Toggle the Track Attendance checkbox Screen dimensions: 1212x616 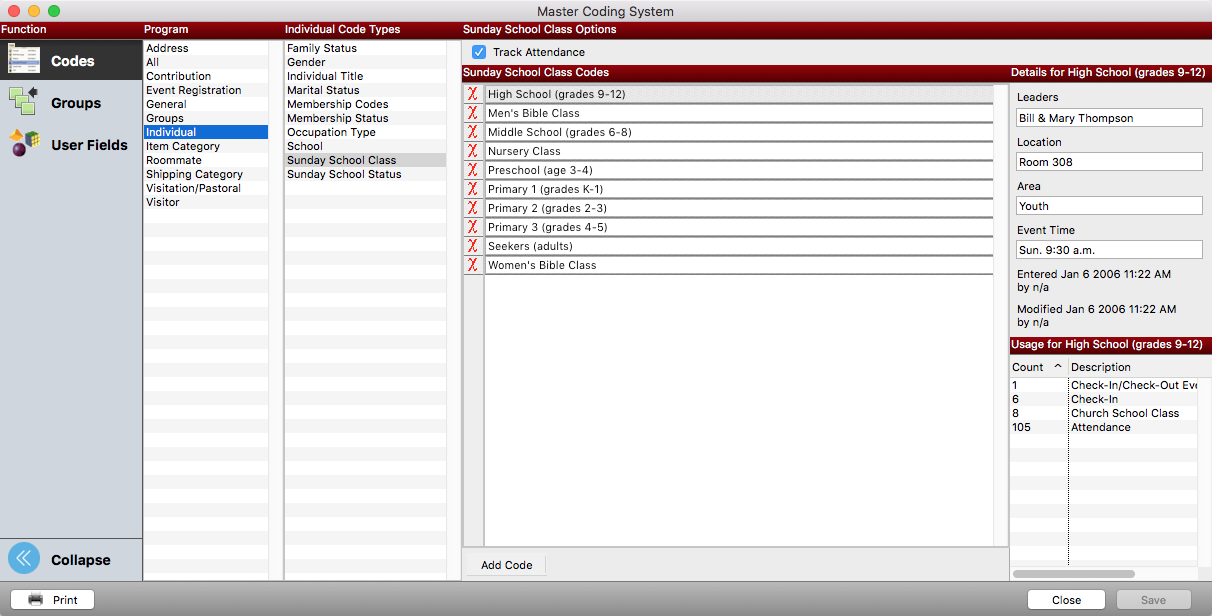point(479,52)
